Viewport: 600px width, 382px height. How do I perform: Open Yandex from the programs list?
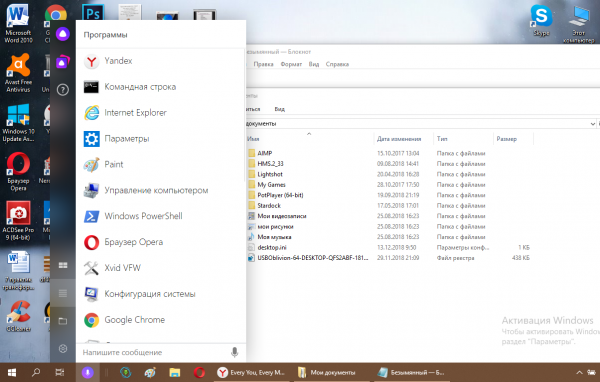coord(161,61)
